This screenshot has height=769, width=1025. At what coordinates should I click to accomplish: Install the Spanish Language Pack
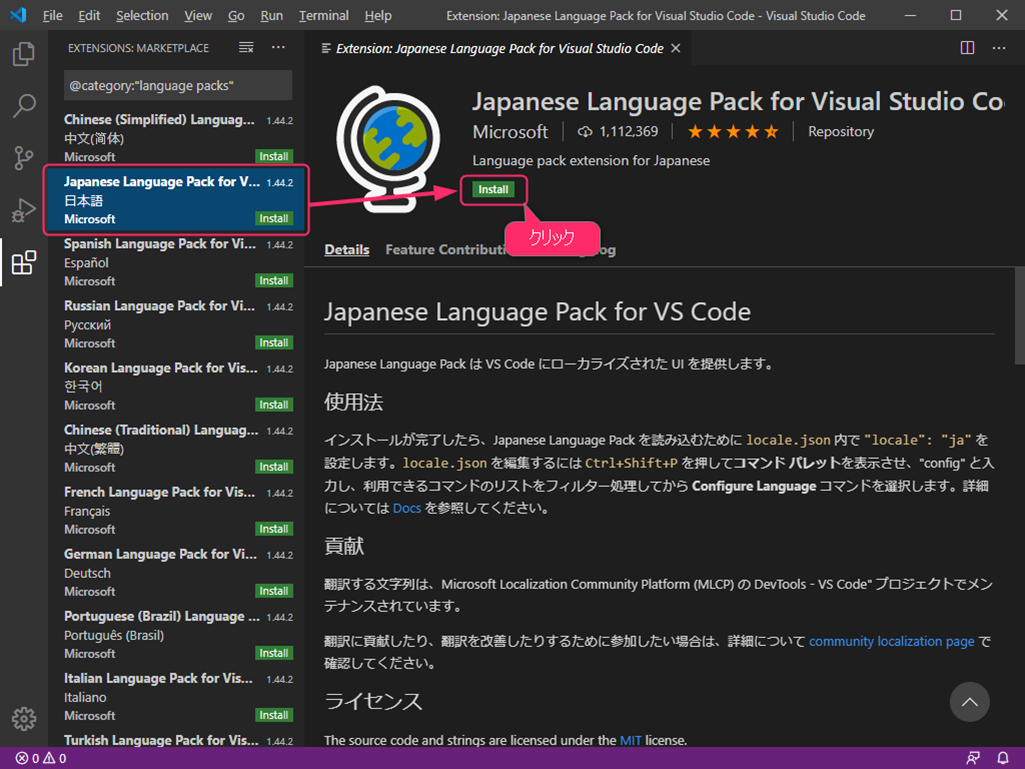point(274,281)
